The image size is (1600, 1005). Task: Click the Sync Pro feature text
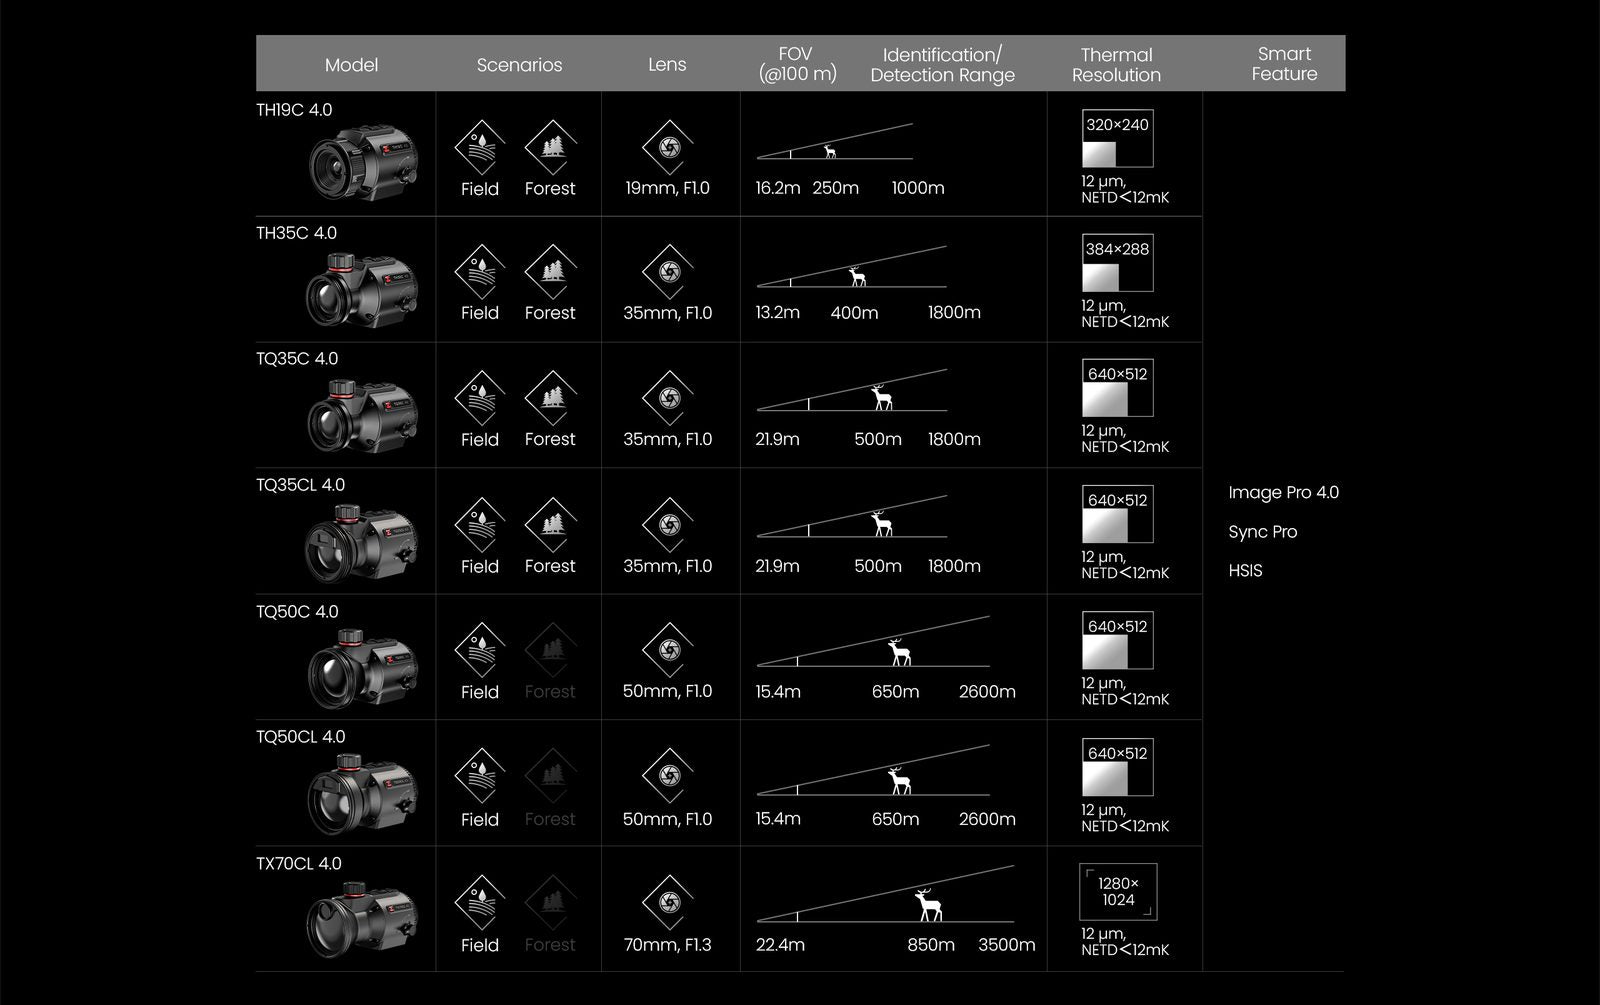[x=1262, y=532]
